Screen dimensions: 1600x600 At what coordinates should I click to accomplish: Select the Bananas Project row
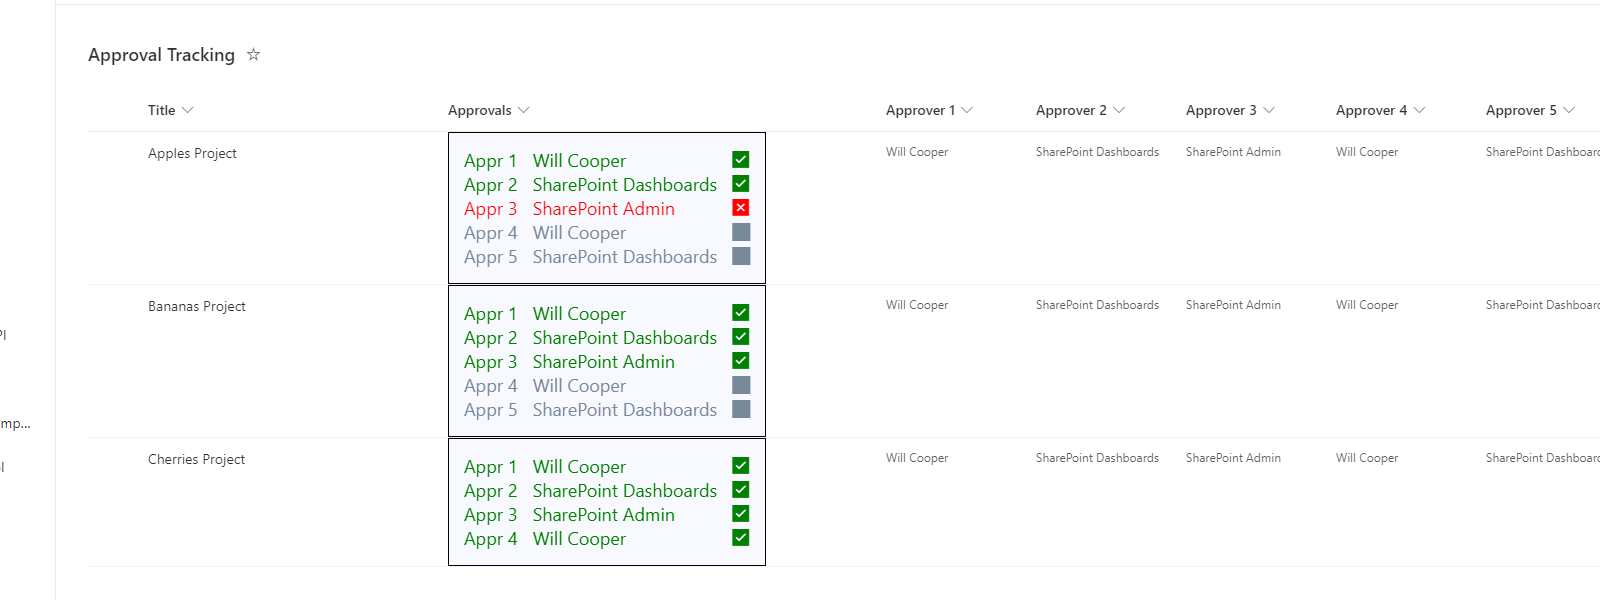pos(197,306)
